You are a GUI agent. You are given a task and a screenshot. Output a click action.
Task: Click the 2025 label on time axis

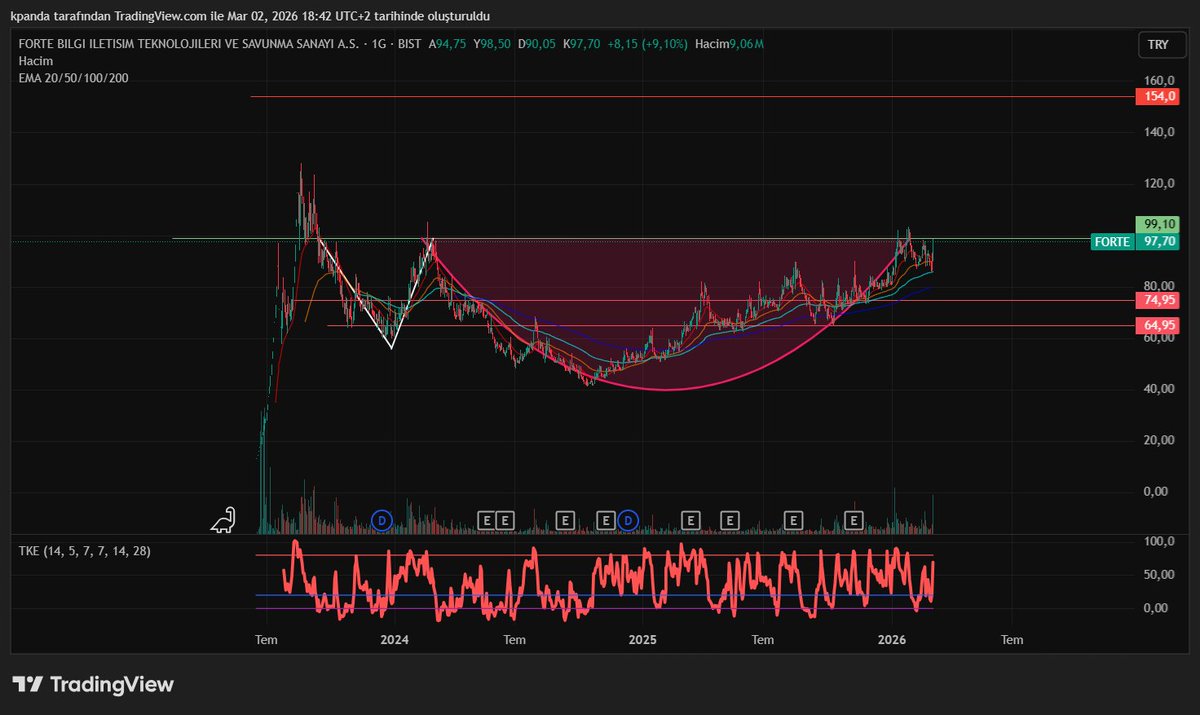641,639
